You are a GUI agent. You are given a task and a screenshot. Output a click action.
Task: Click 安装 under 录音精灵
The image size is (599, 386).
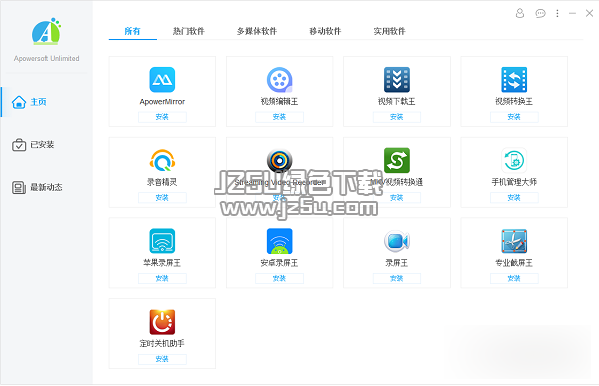tap(162, 198)
